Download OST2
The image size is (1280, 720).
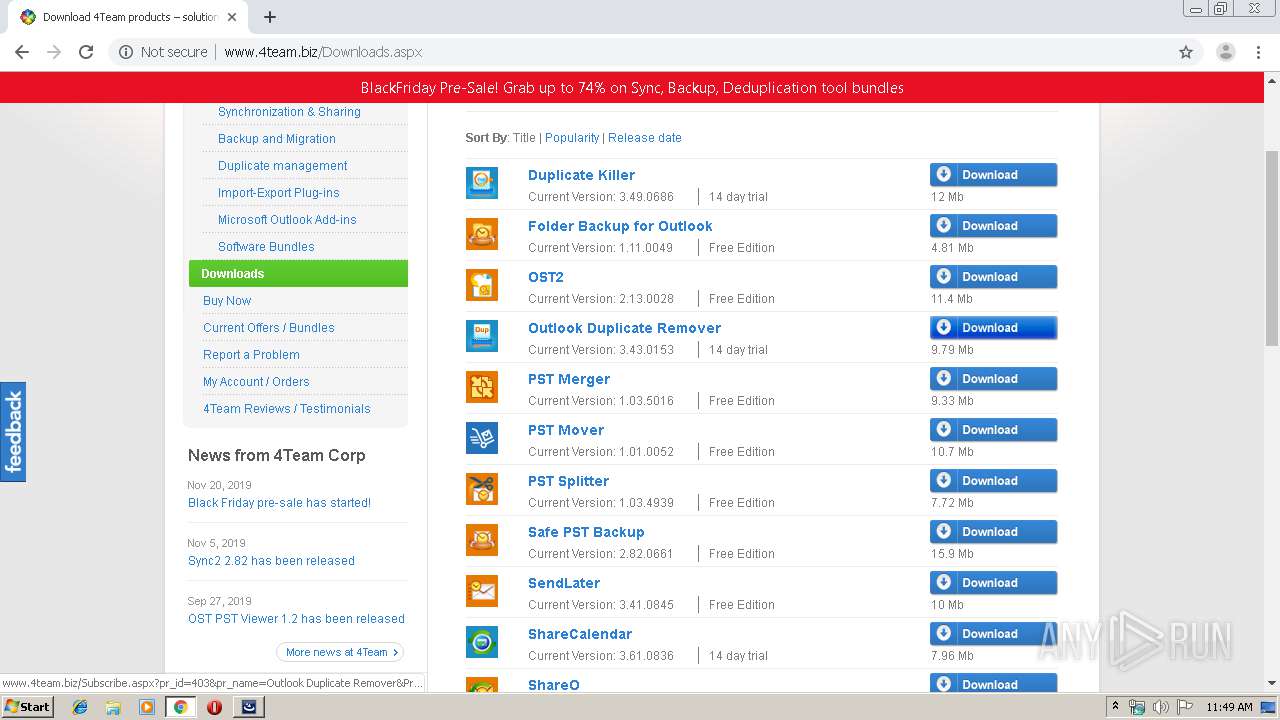[x=993, y=277]
